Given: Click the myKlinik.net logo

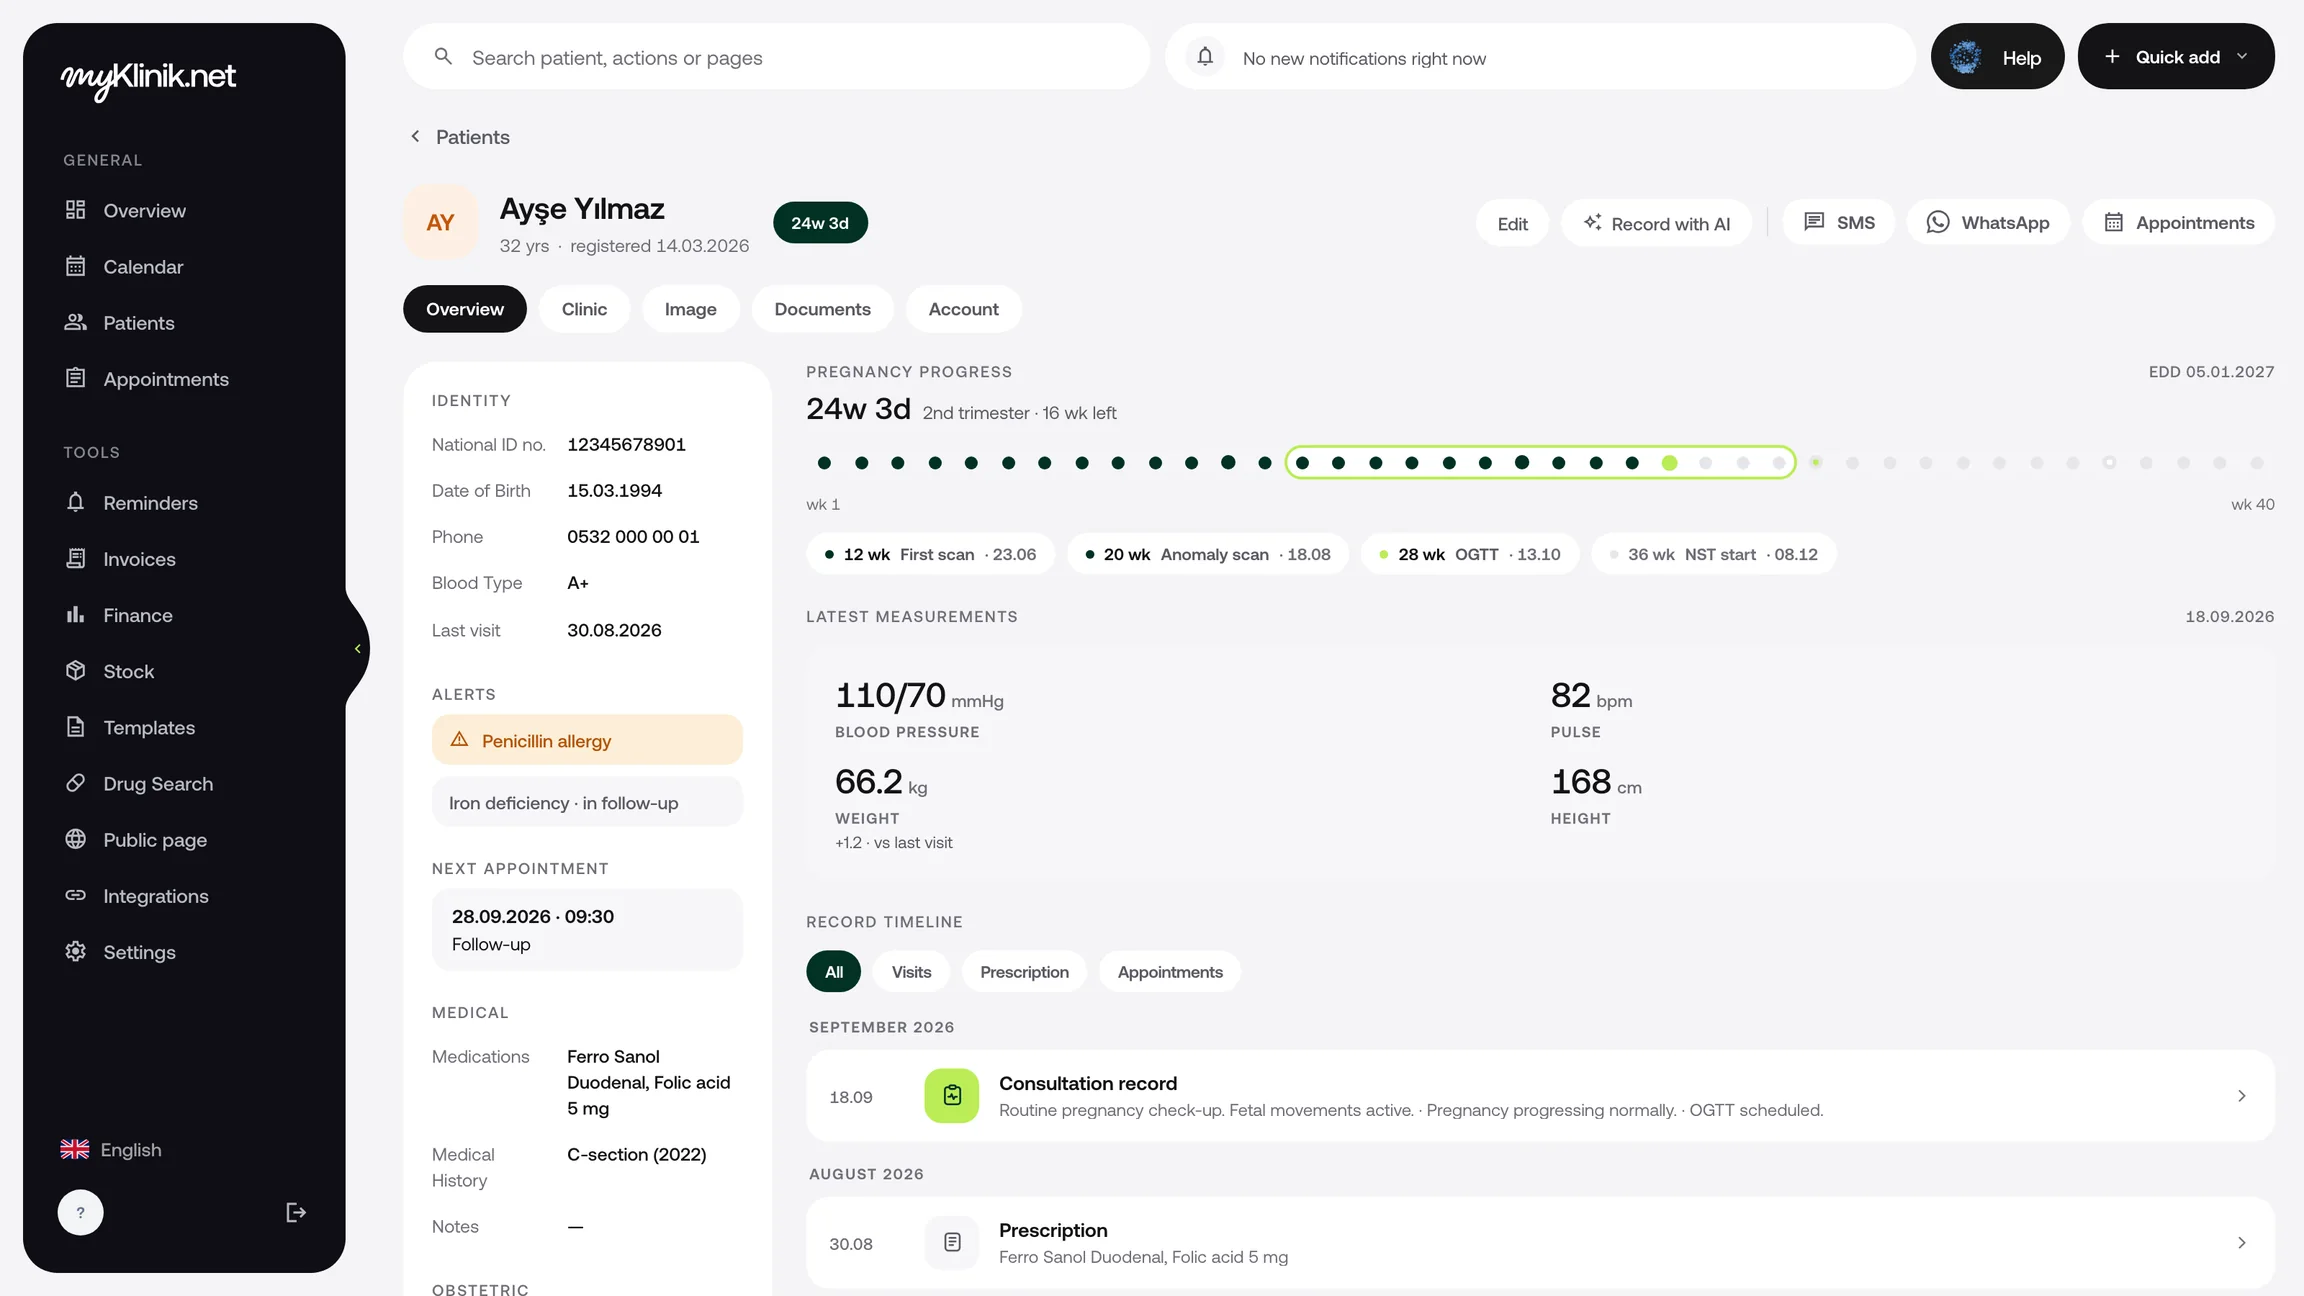Looking at the screenshot, I should coord(148,78).
